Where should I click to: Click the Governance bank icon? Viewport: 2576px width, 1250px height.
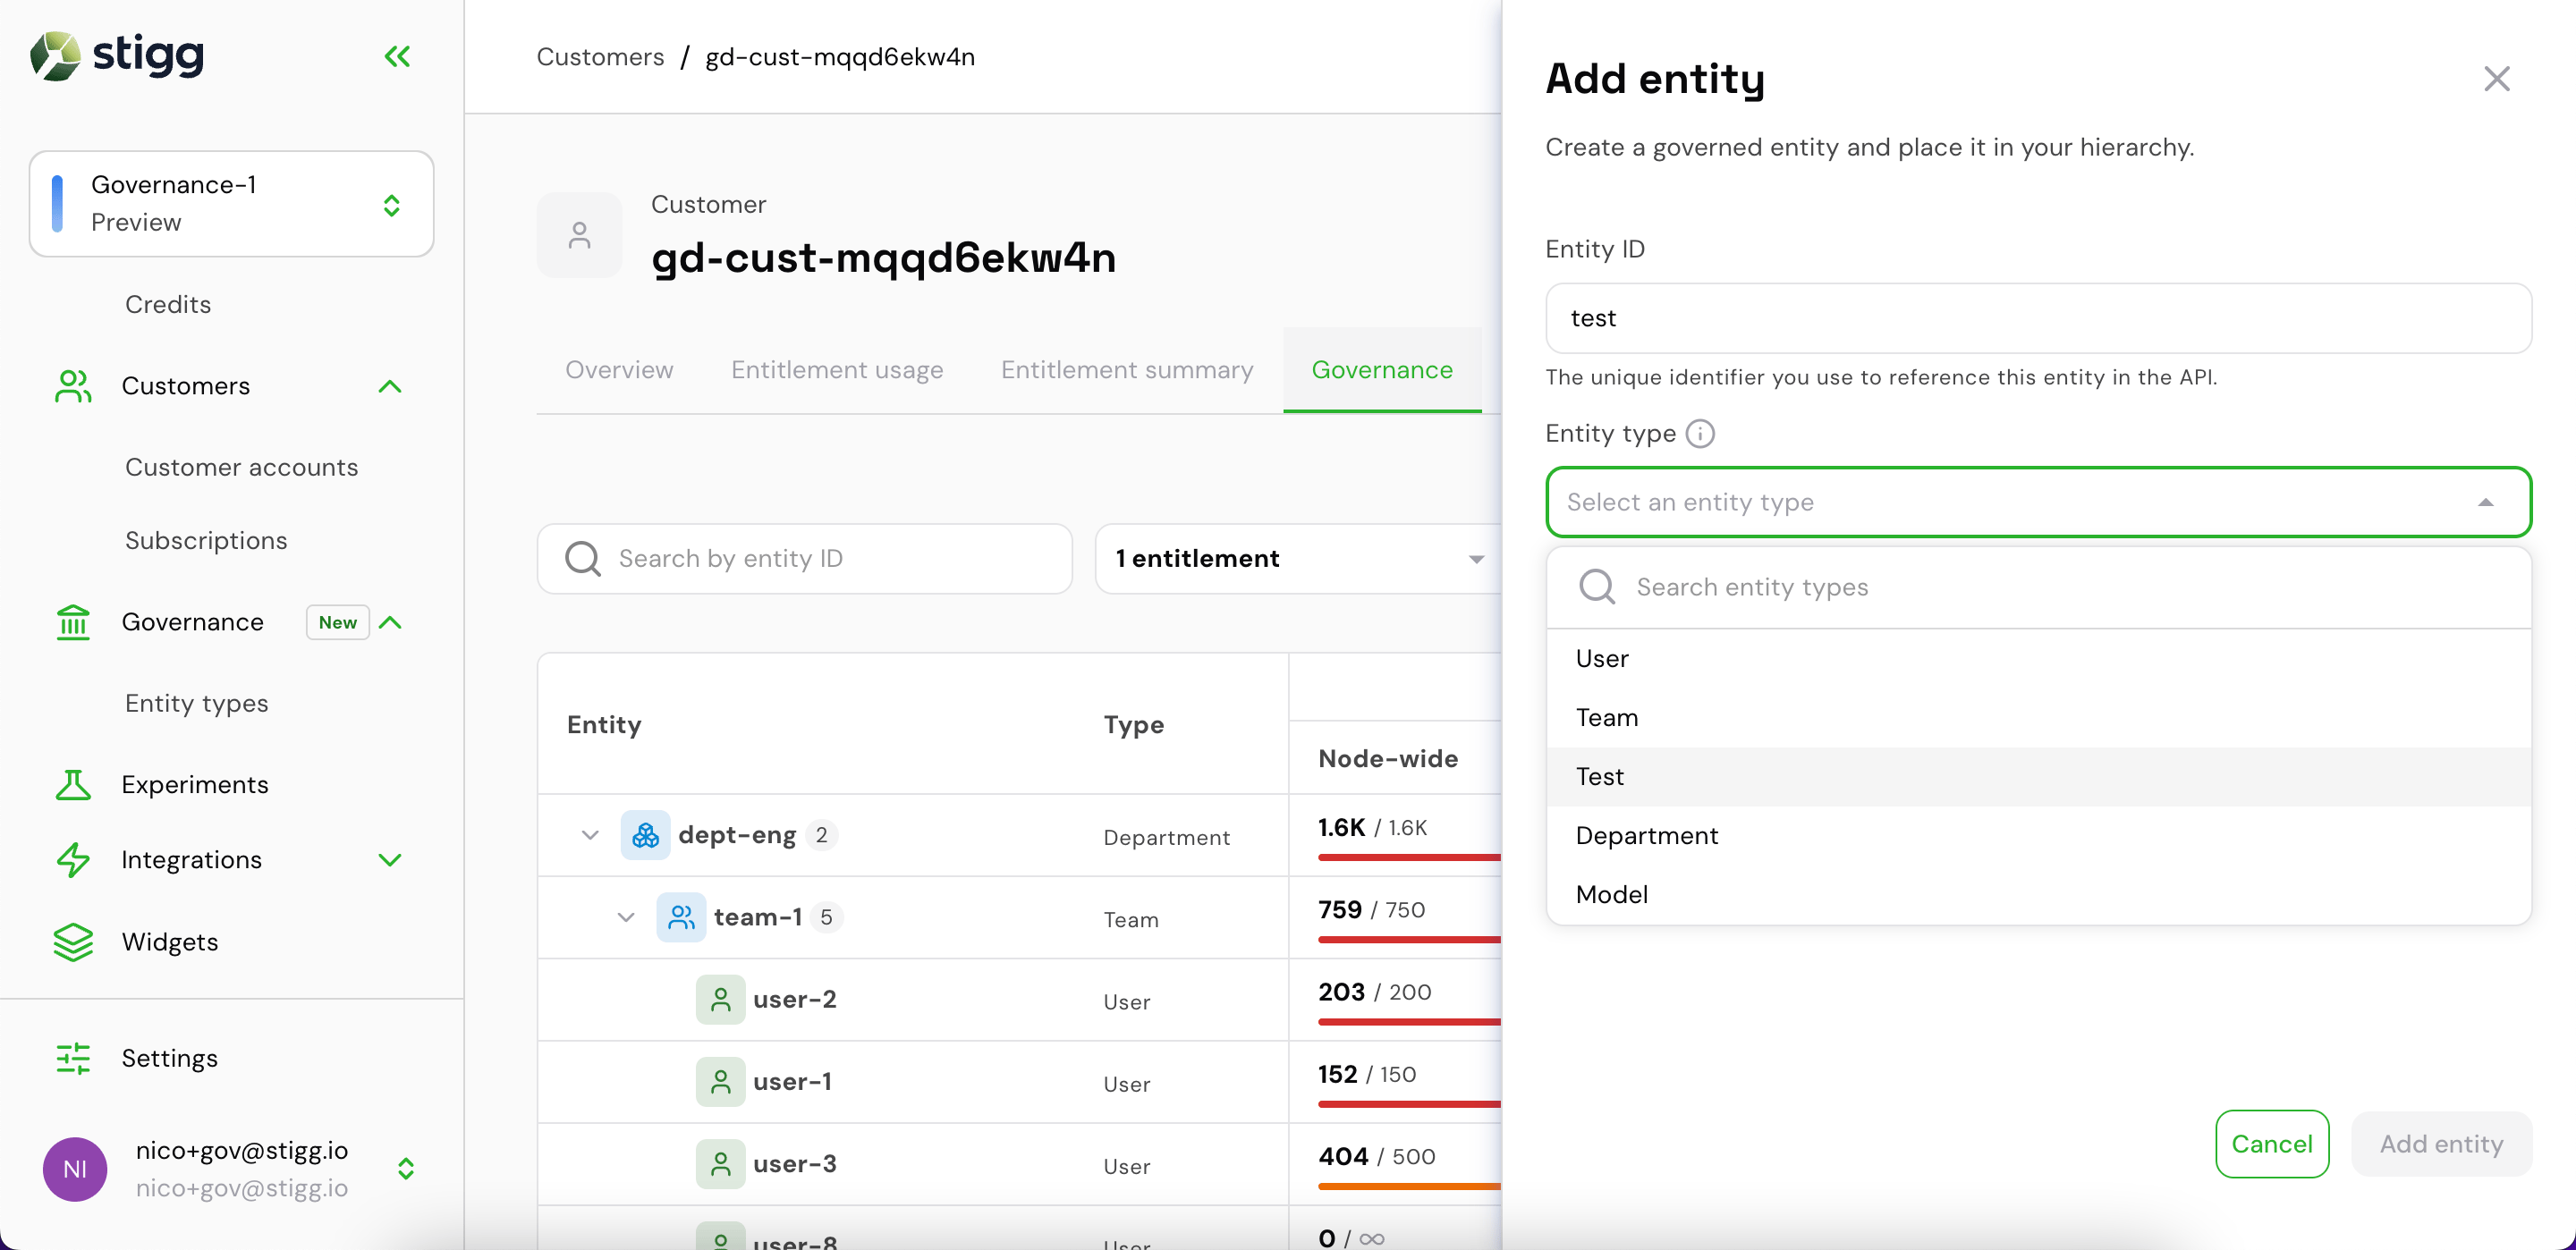click(73, 622)
